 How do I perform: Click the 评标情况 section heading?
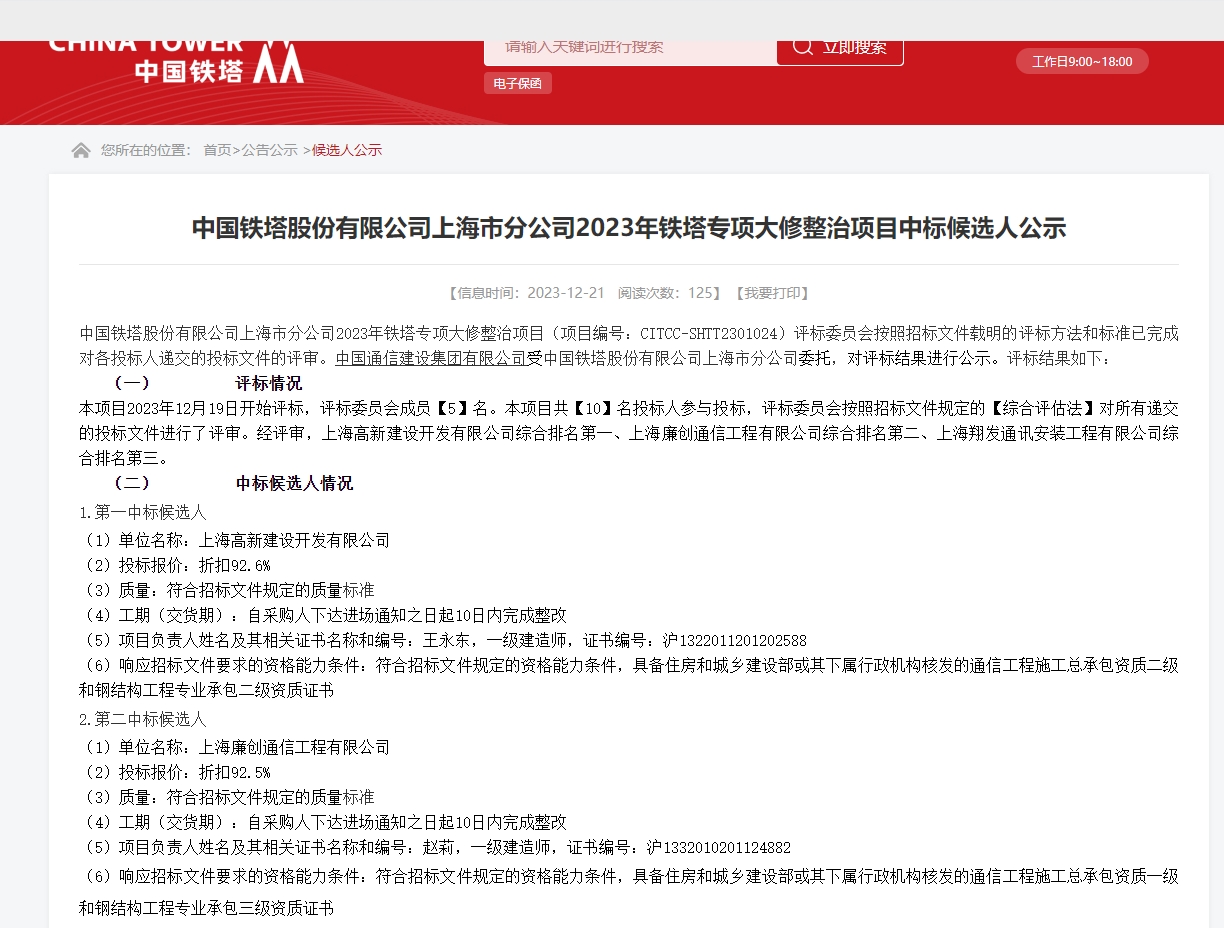tap(268, 383)
